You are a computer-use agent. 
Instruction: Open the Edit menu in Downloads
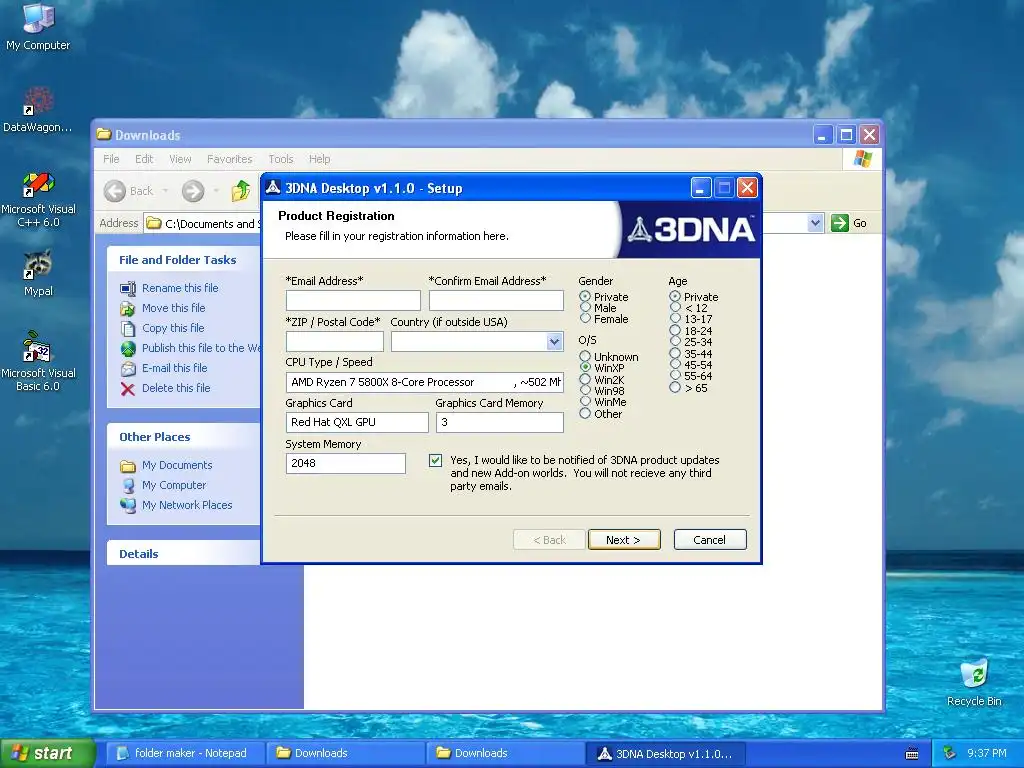[144, 159]
